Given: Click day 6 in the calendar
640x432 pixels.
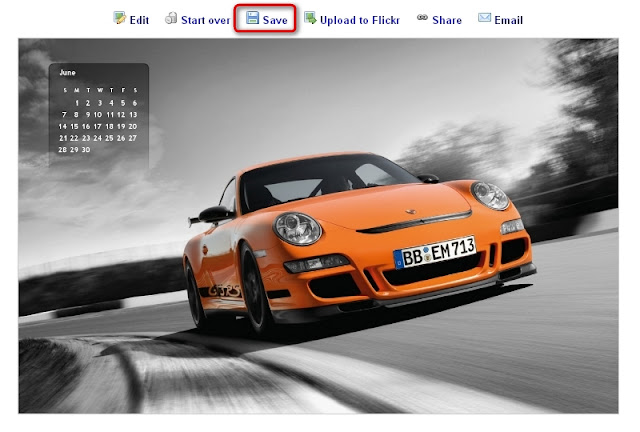Looking at the screenshot, I should pos(135,103).
